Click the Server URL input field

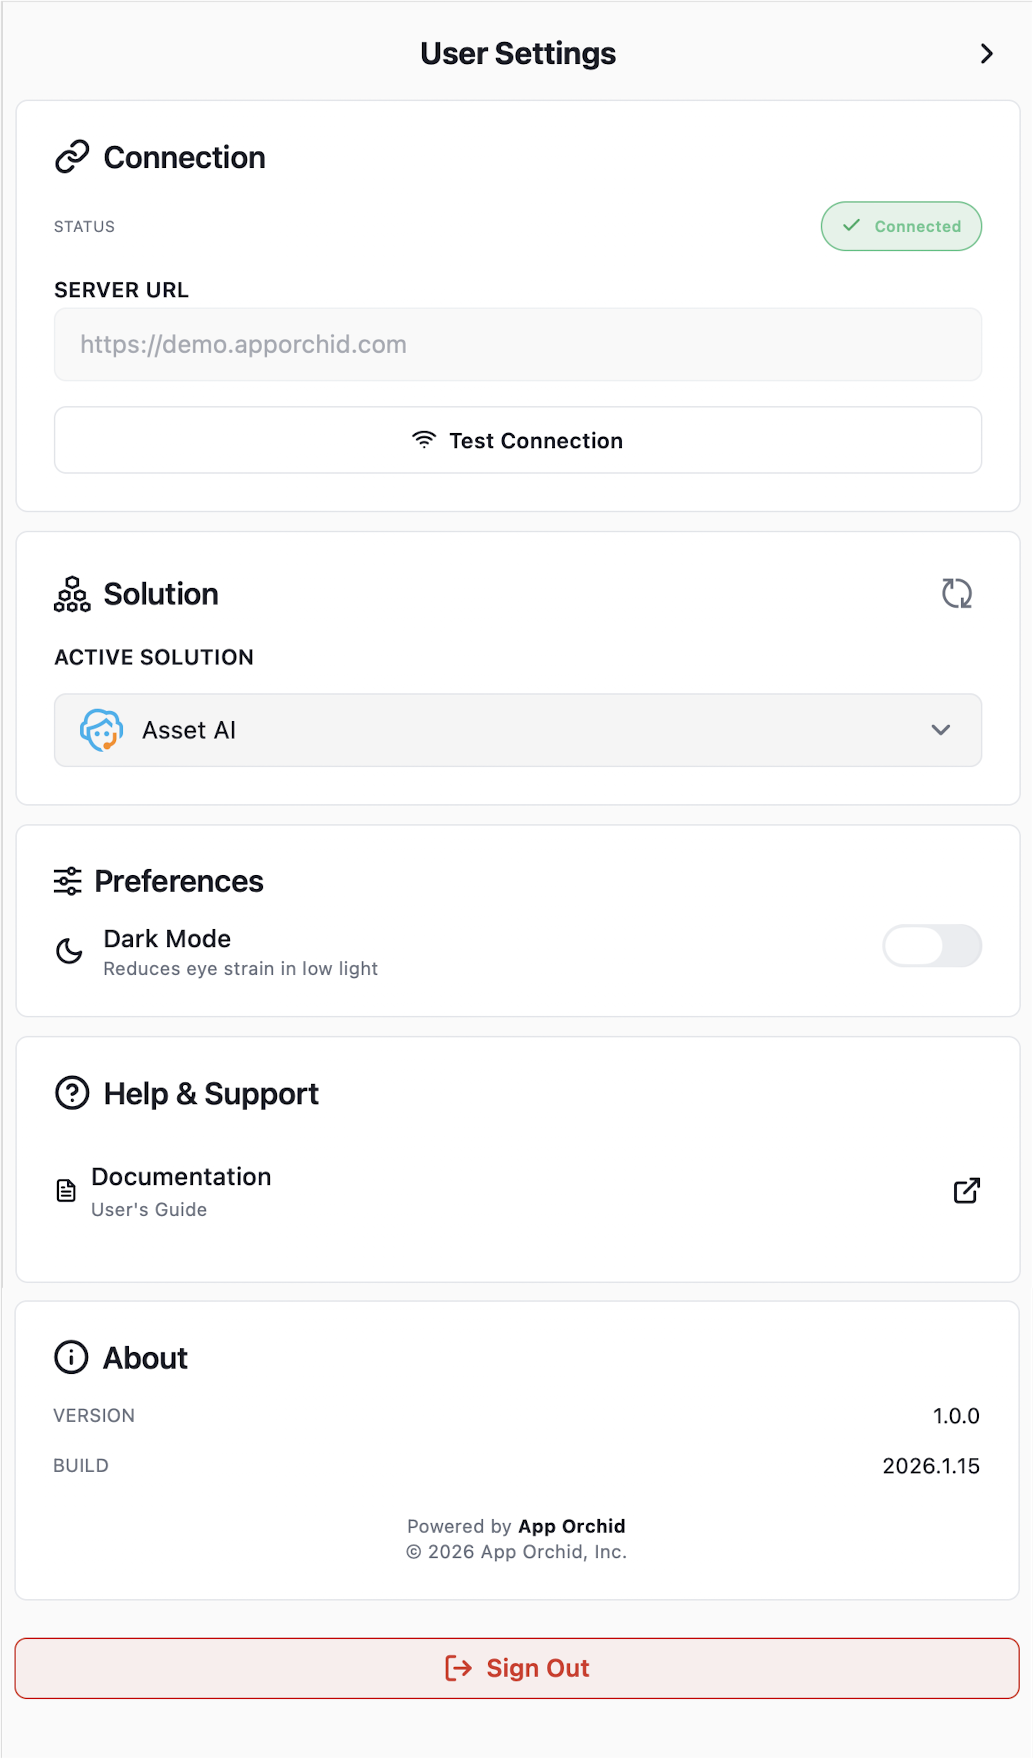517,345
